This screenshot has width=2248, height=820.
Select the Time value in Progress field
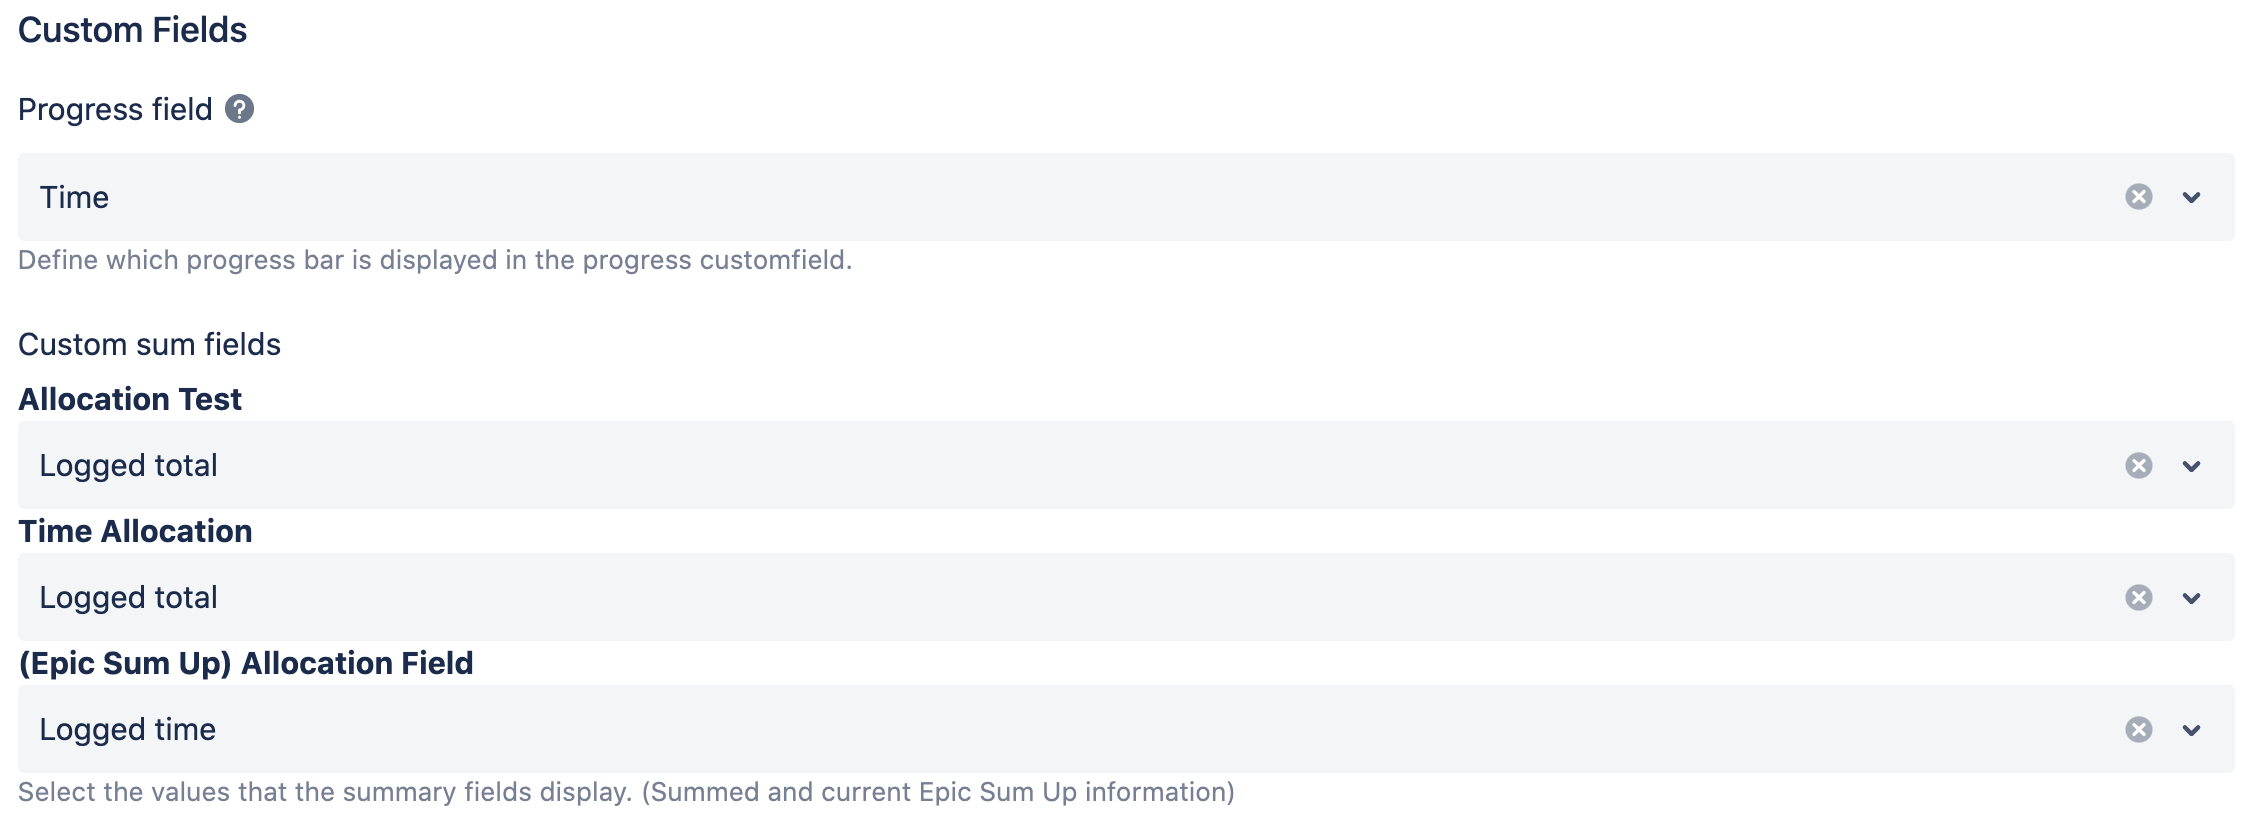click(74, 197)
